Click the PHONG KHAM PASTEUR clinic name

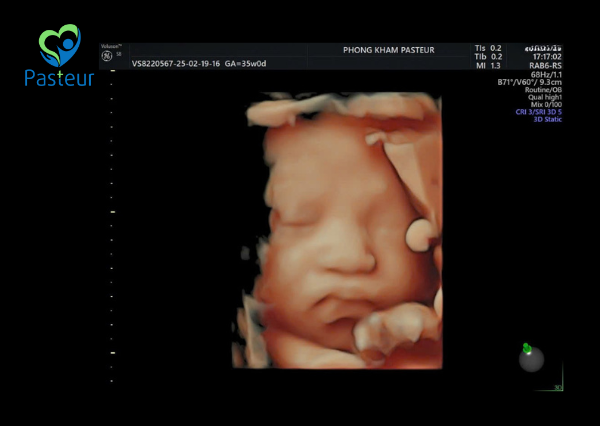[x=386, y=50]
